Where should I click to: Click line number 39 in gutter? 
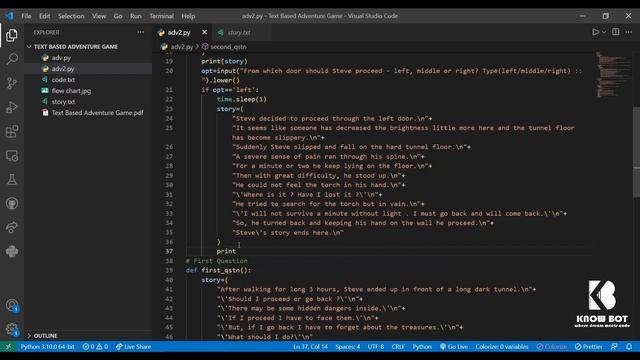169,270
